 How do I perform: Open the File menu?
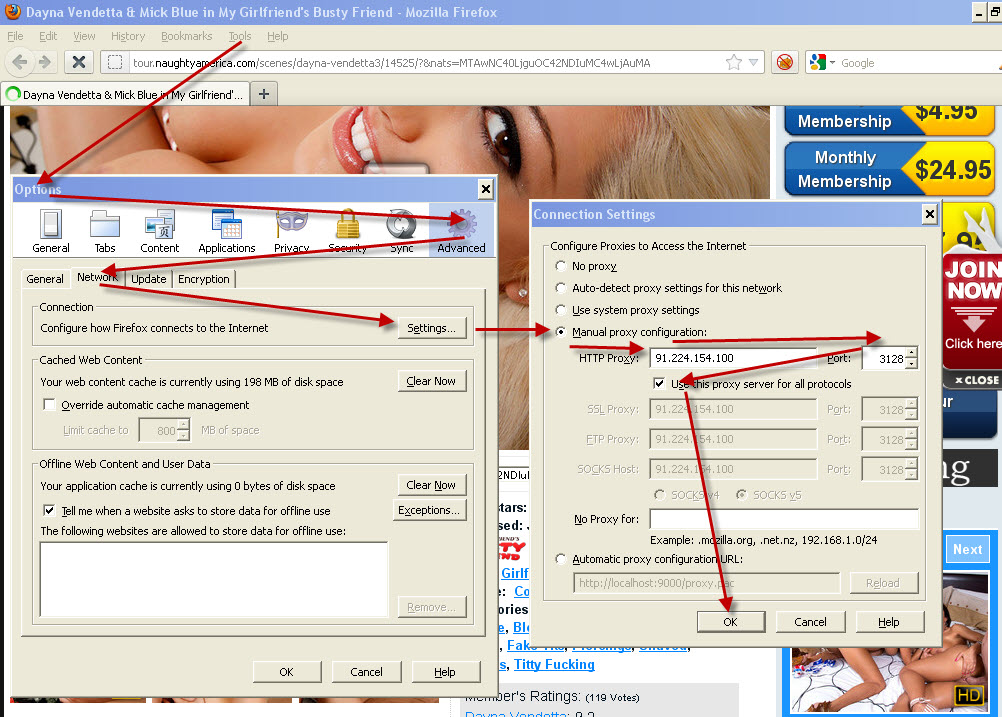[x=15, y=36]
